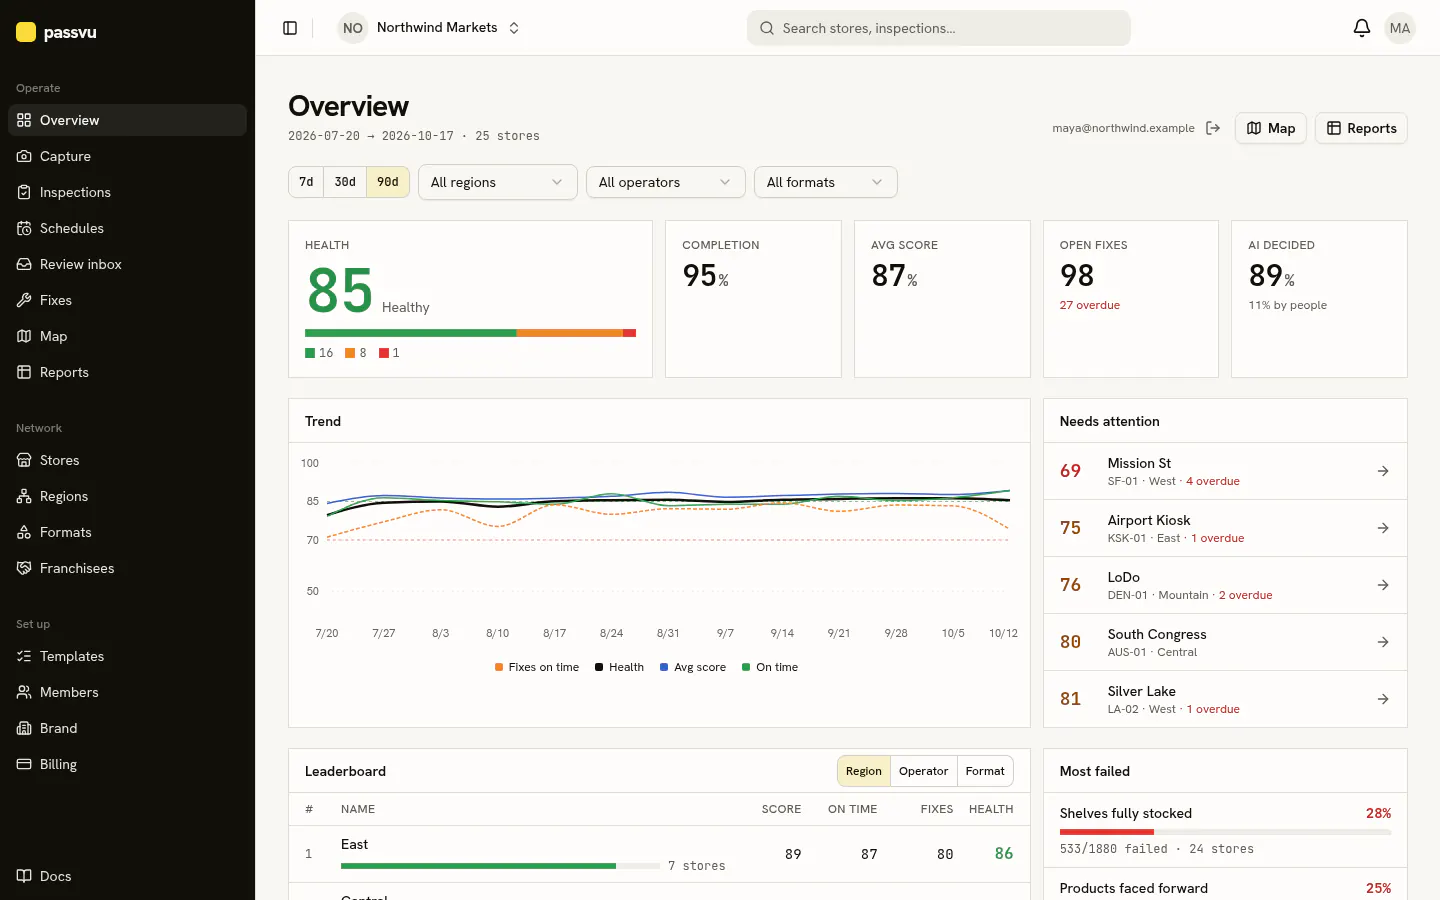1440x900 pixels.
Task: Click the search stores input field
Action: (x=939, y=28)
